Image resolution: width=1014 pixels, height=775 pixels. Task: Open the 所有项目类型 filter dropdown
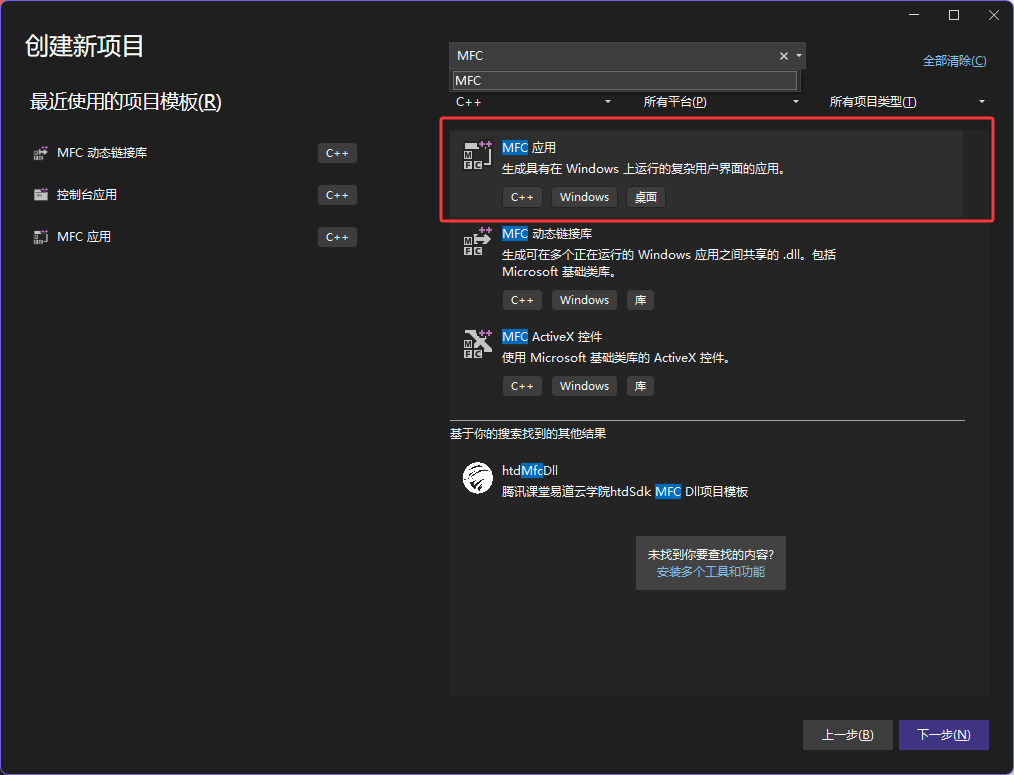pyautogui.click(x=907, y=102)
